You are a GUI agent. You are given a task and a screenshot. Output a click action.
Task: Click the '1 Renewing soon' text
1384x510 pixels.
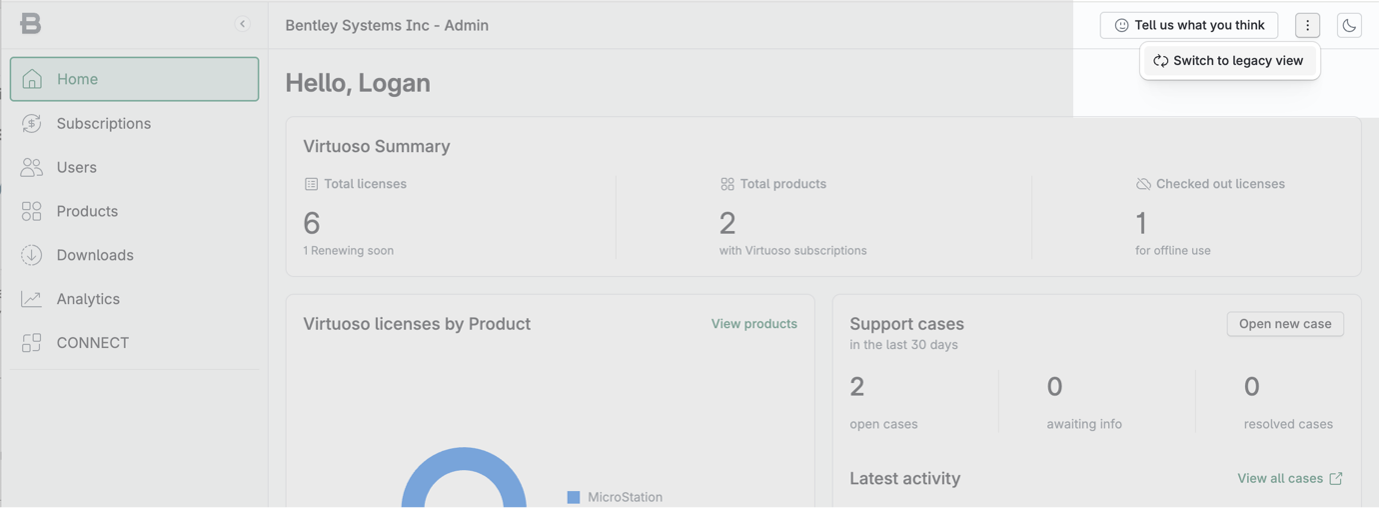click(350, 252)
